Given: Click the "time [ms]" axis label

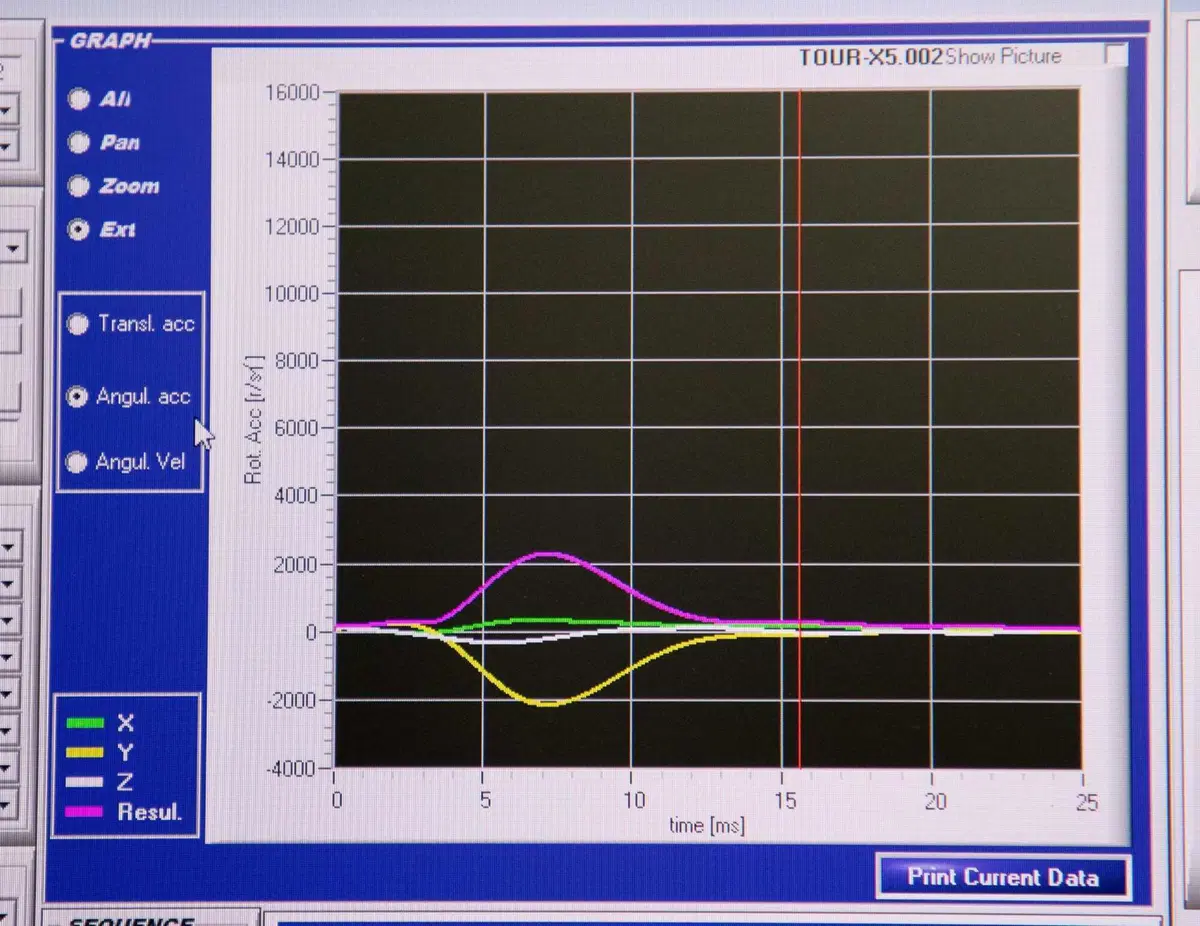Looking at the screenshot, I should [707, 826].
